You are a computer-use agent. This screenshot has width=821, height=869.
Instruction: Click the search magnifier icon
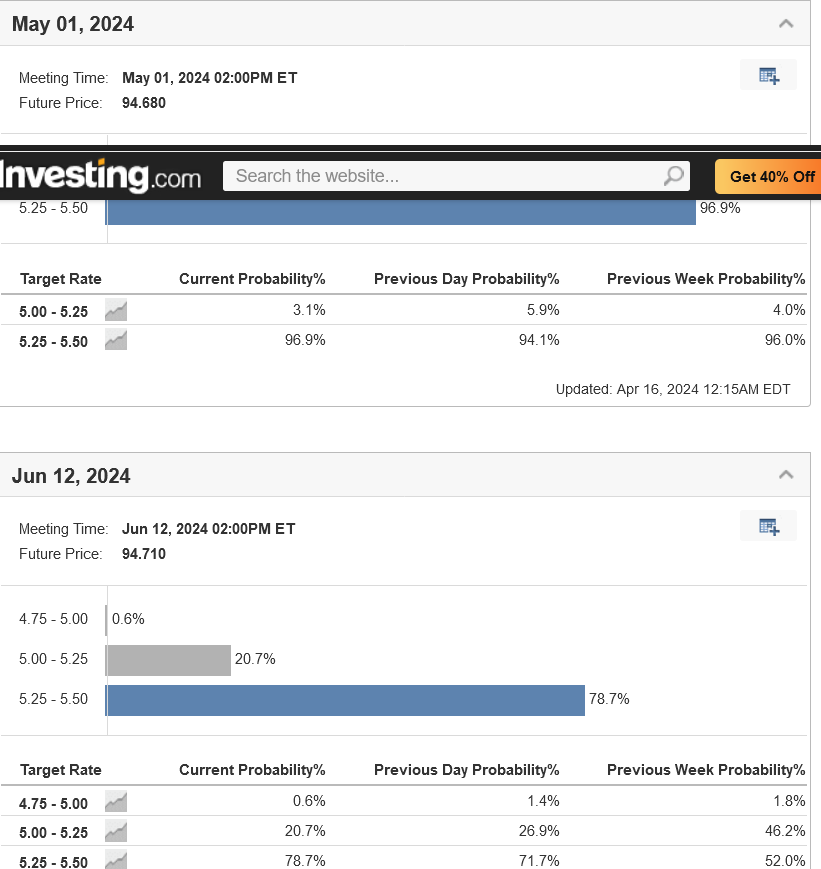(x=674, y=176)
